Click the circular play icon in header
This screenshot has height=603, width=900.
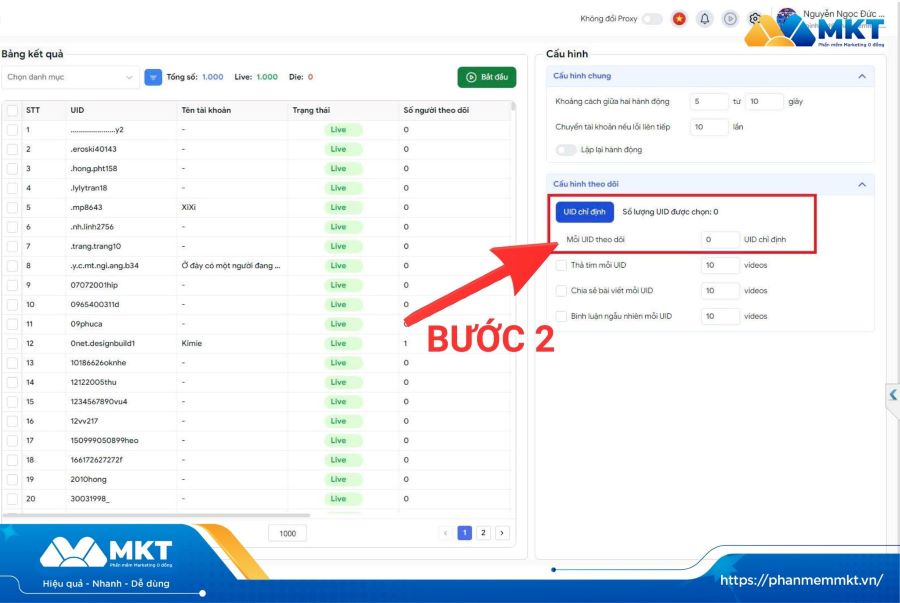point(730,18)
